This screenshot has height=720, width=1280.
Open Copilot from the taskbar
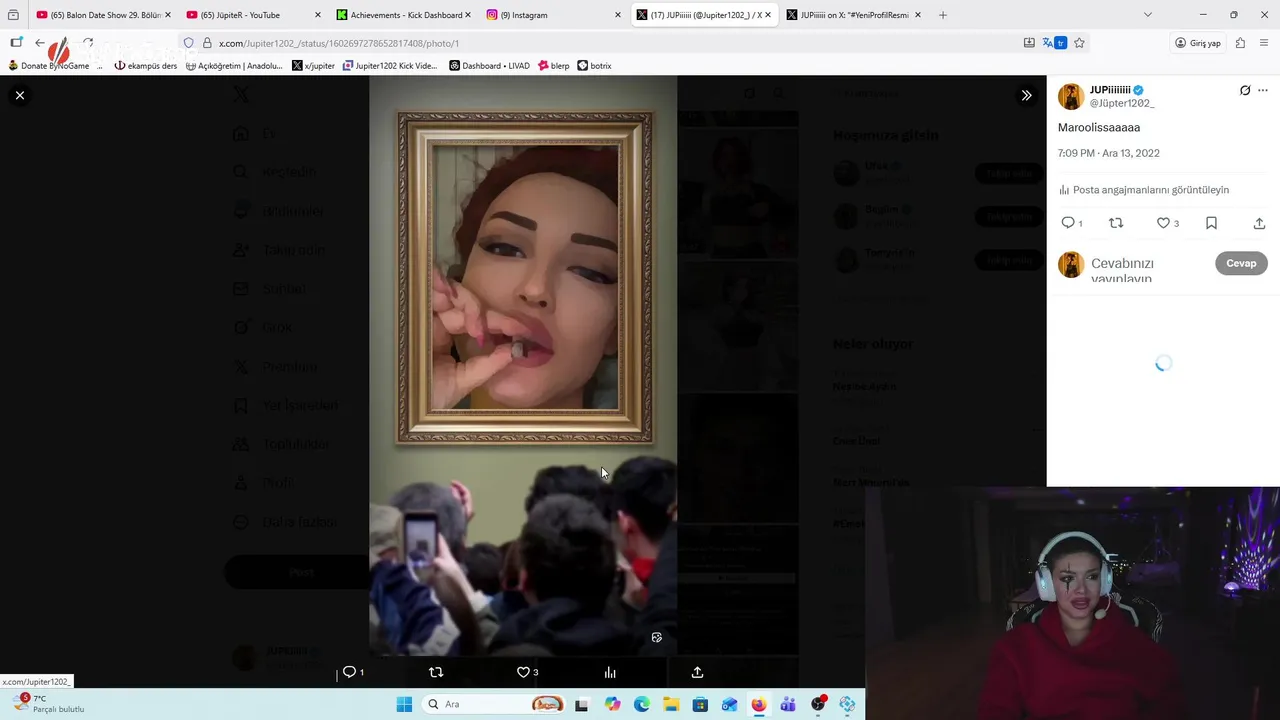[612, 704]
